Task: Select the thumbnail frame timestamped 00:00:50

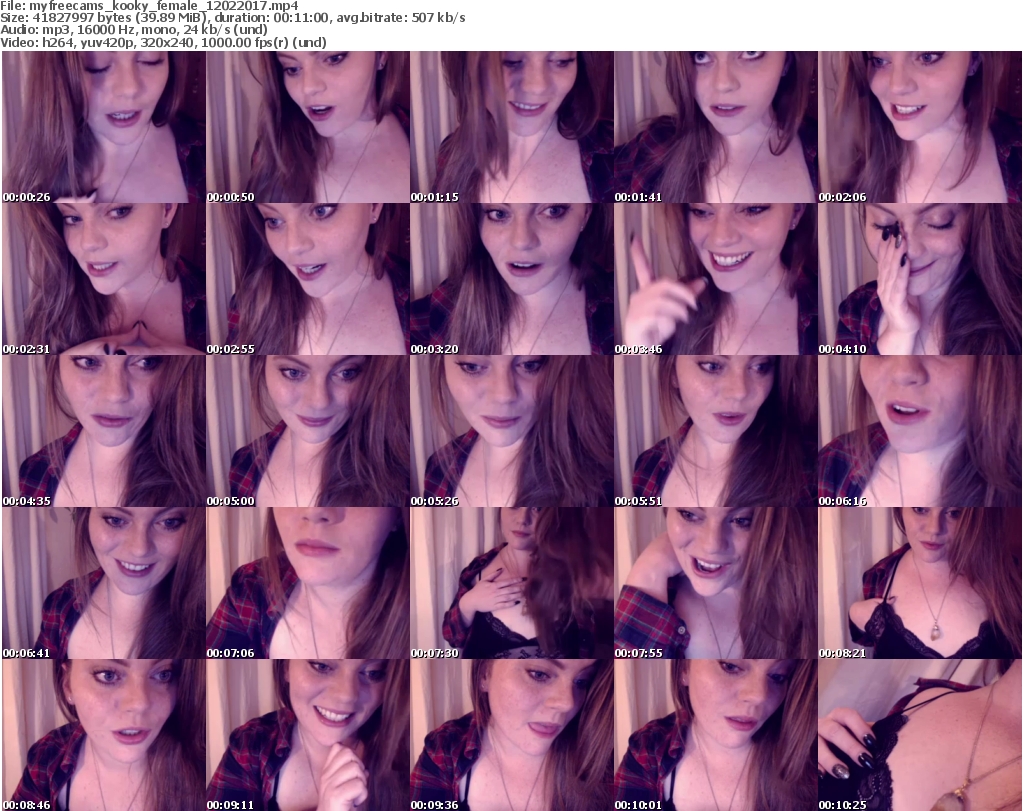Action: coord(308,127)
